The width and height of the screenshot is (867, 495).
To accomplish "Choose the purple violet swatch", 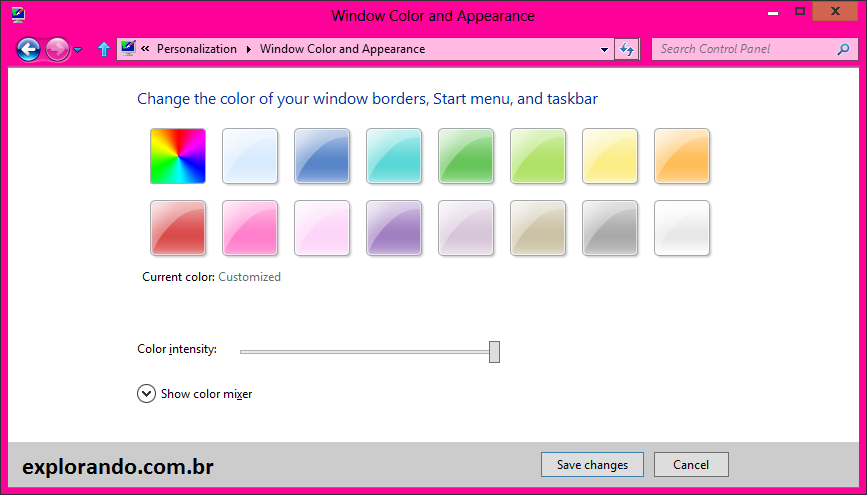I will [394, 228].
